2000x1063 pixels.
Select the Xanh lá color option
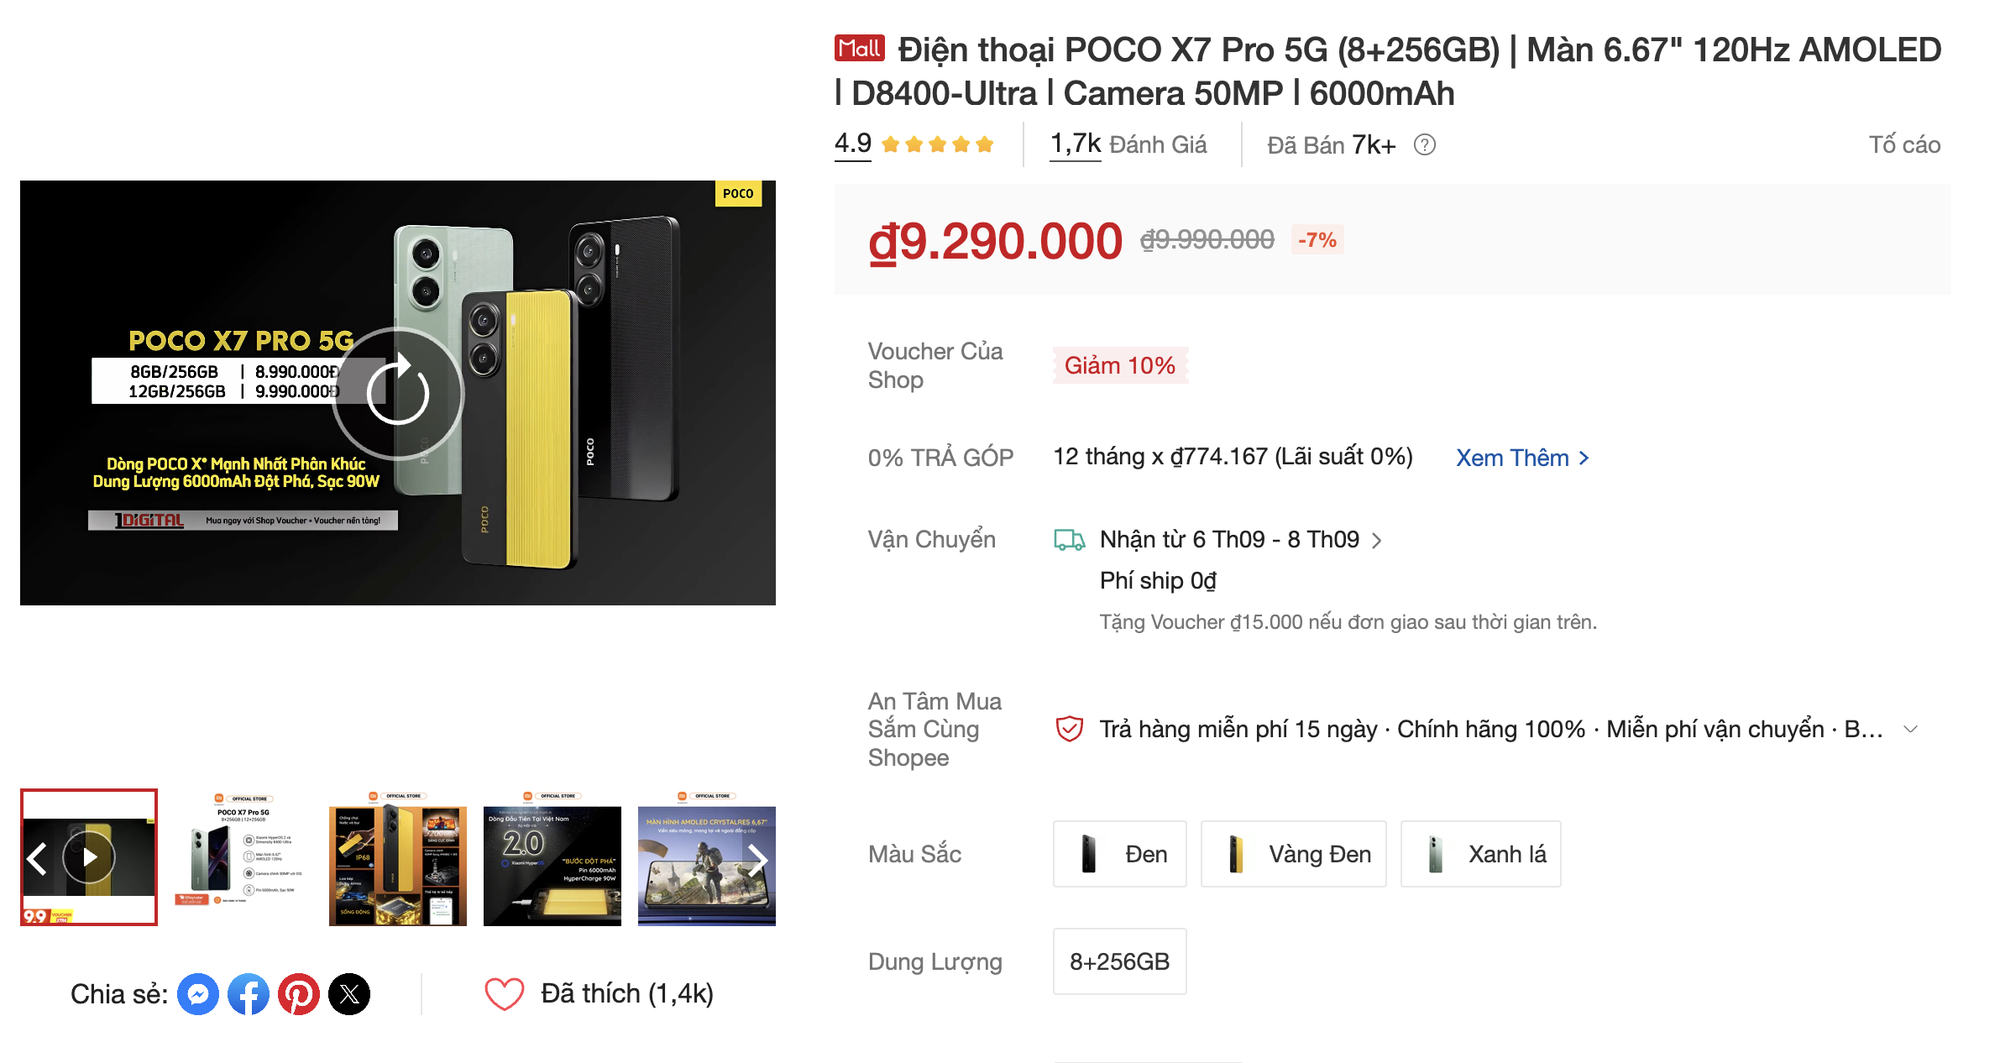pyautogui.click(x=1481, y=854)
